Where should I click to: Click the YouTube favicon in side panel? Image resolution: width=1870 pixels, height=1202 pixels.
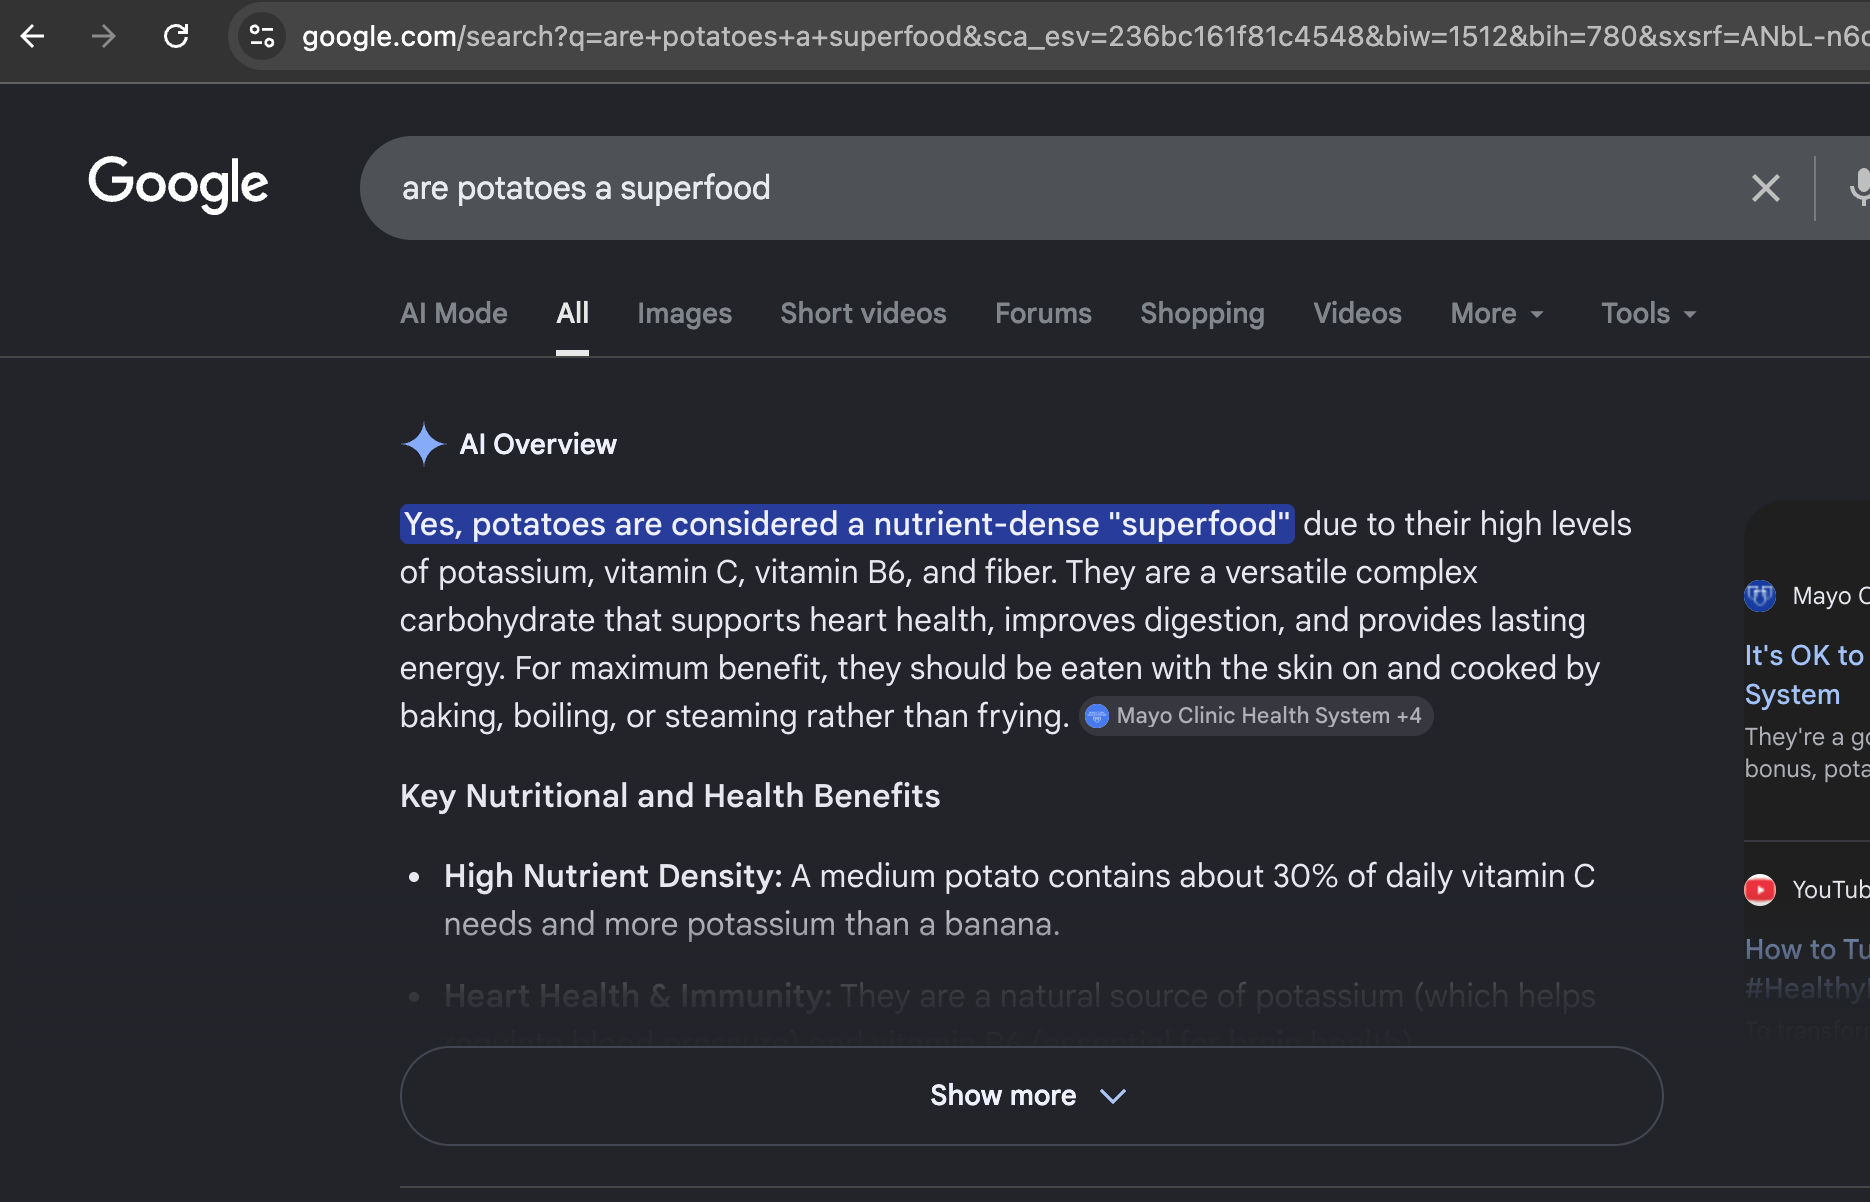point(1760,889)
